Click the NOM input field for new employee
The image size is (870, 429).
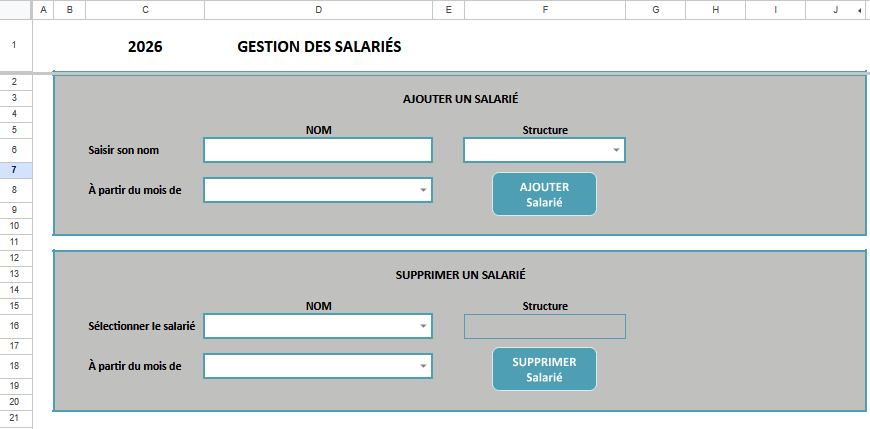pyautogui.click(x=317, y=150)
